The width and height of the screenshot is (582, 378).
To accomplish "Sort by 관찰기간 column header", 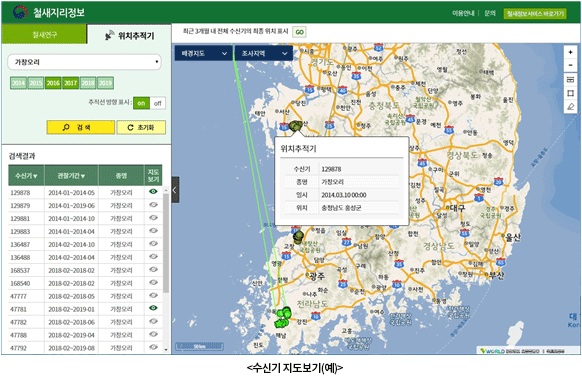I will coord(71,175).
